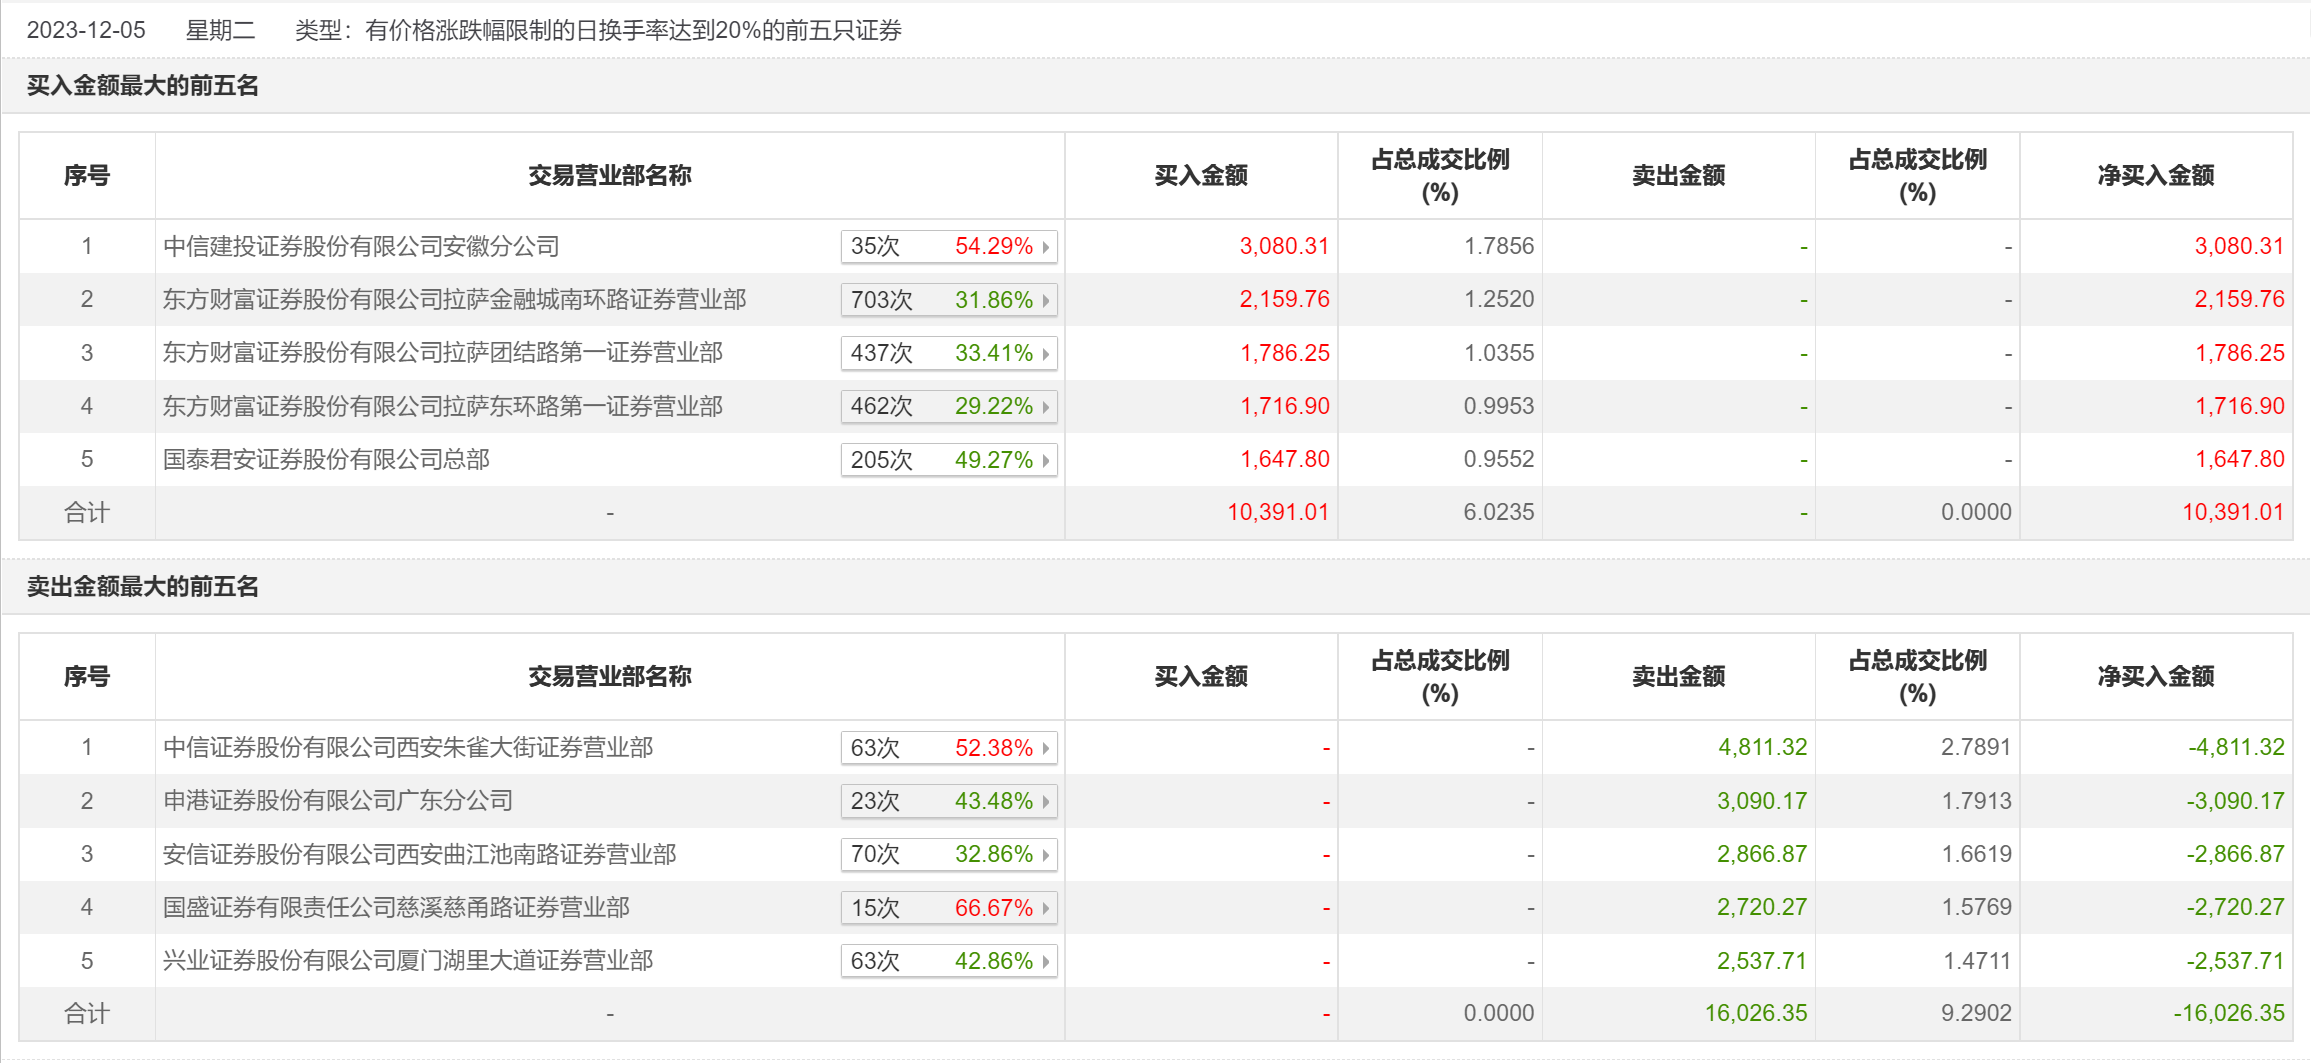Click the 星期二 weekday label

[x=220, y=30]
